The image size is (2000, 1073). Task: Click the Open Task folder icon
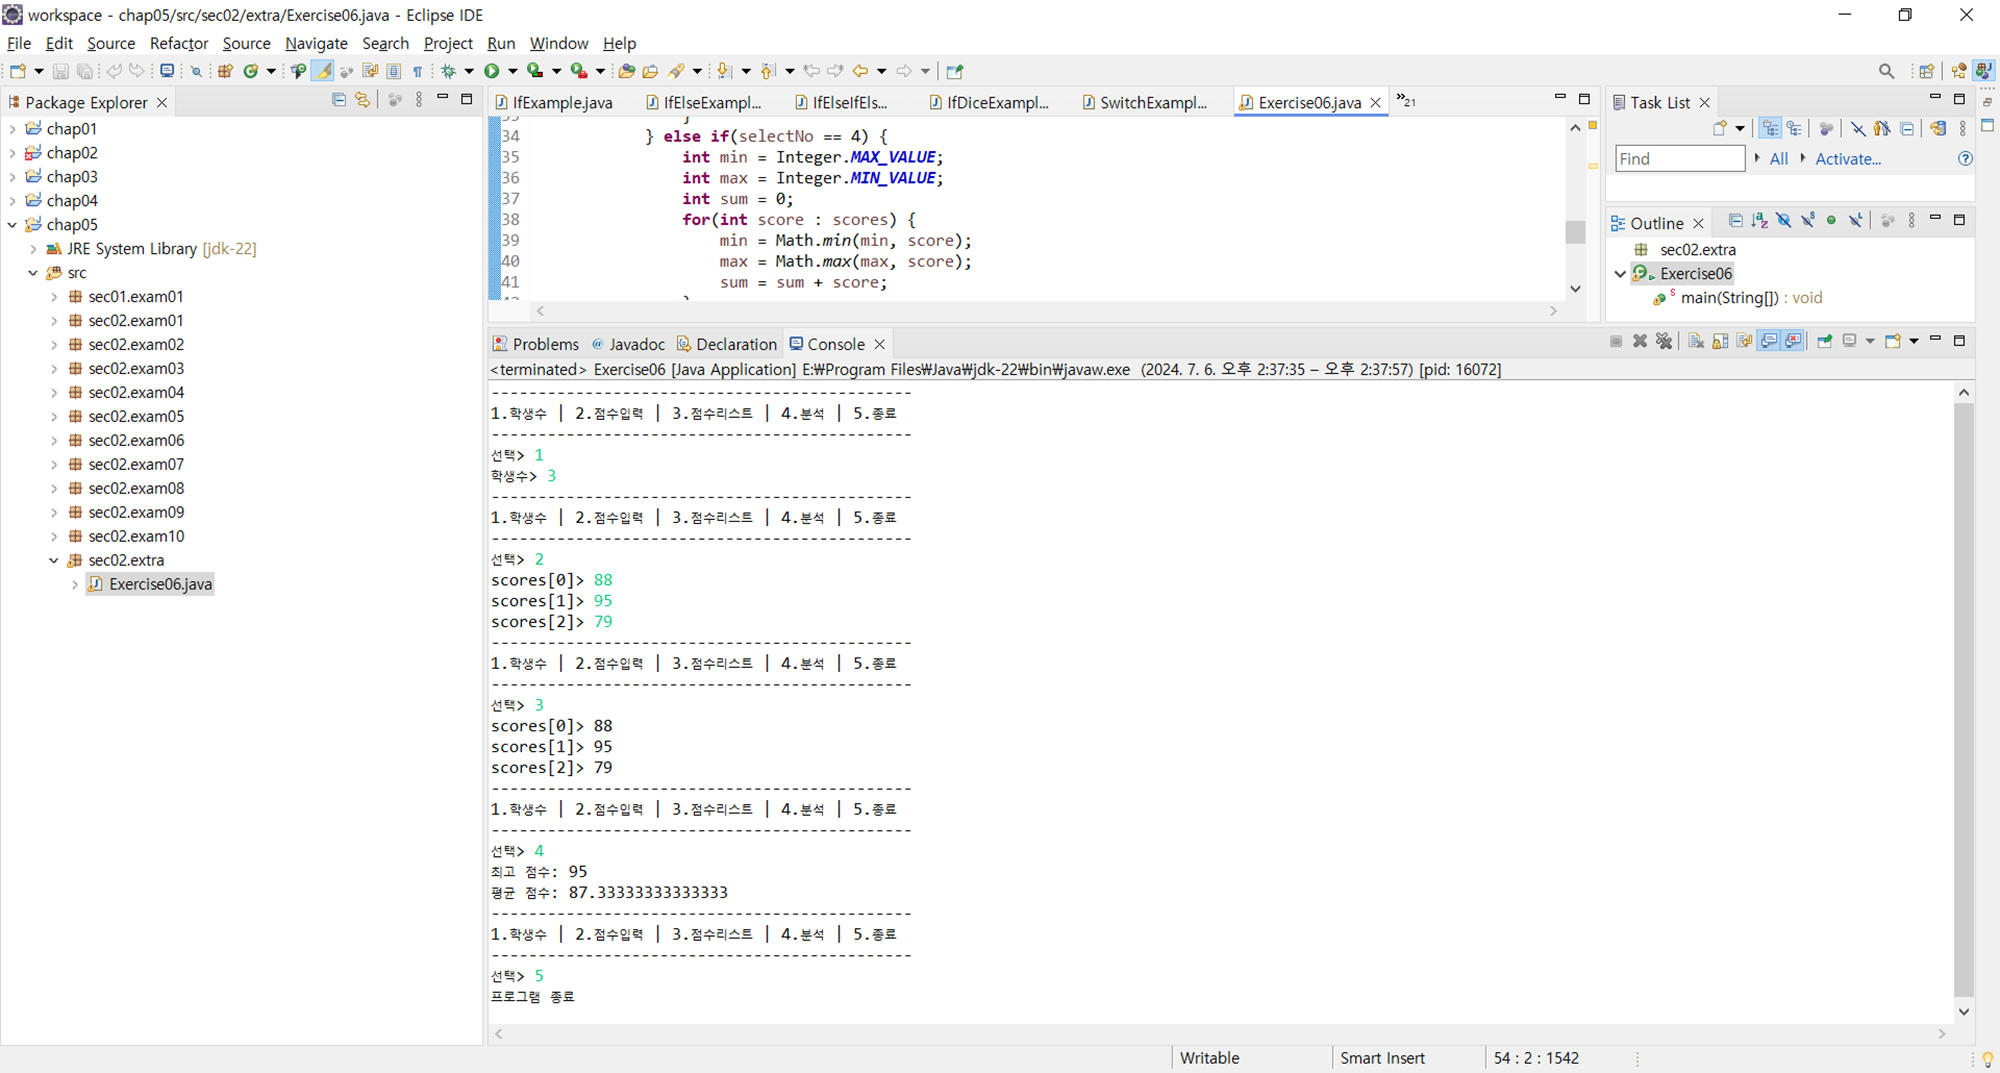click(651, 71)
